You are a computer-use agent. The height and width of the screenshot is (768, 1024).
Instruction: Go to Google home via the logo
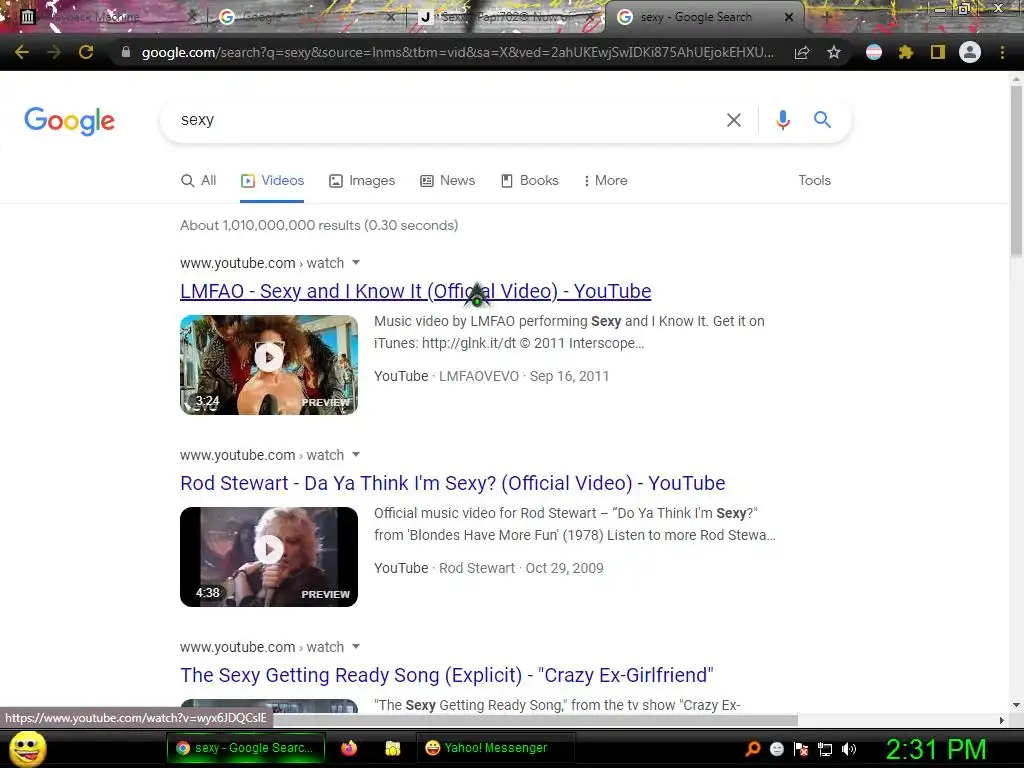[x=69, y=121]
